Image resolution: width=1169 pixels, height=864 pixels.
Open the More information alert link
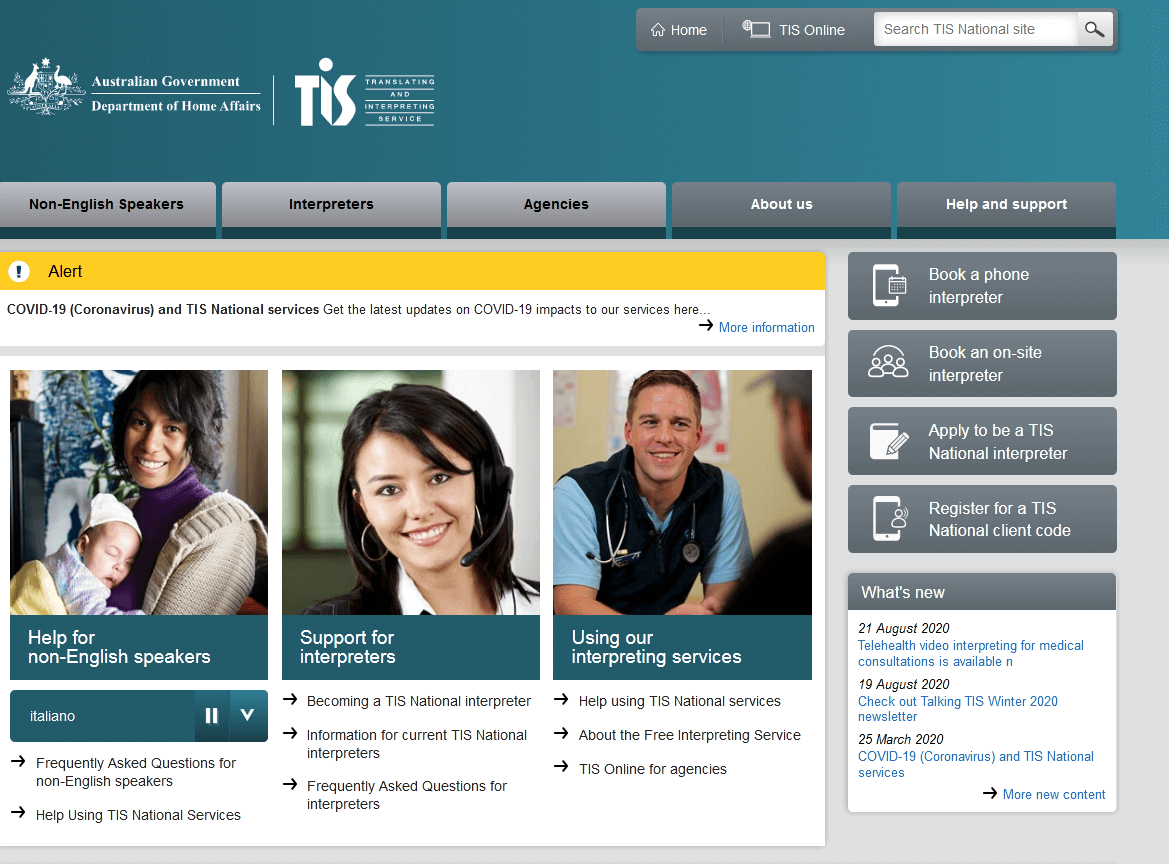click(766, 327)
